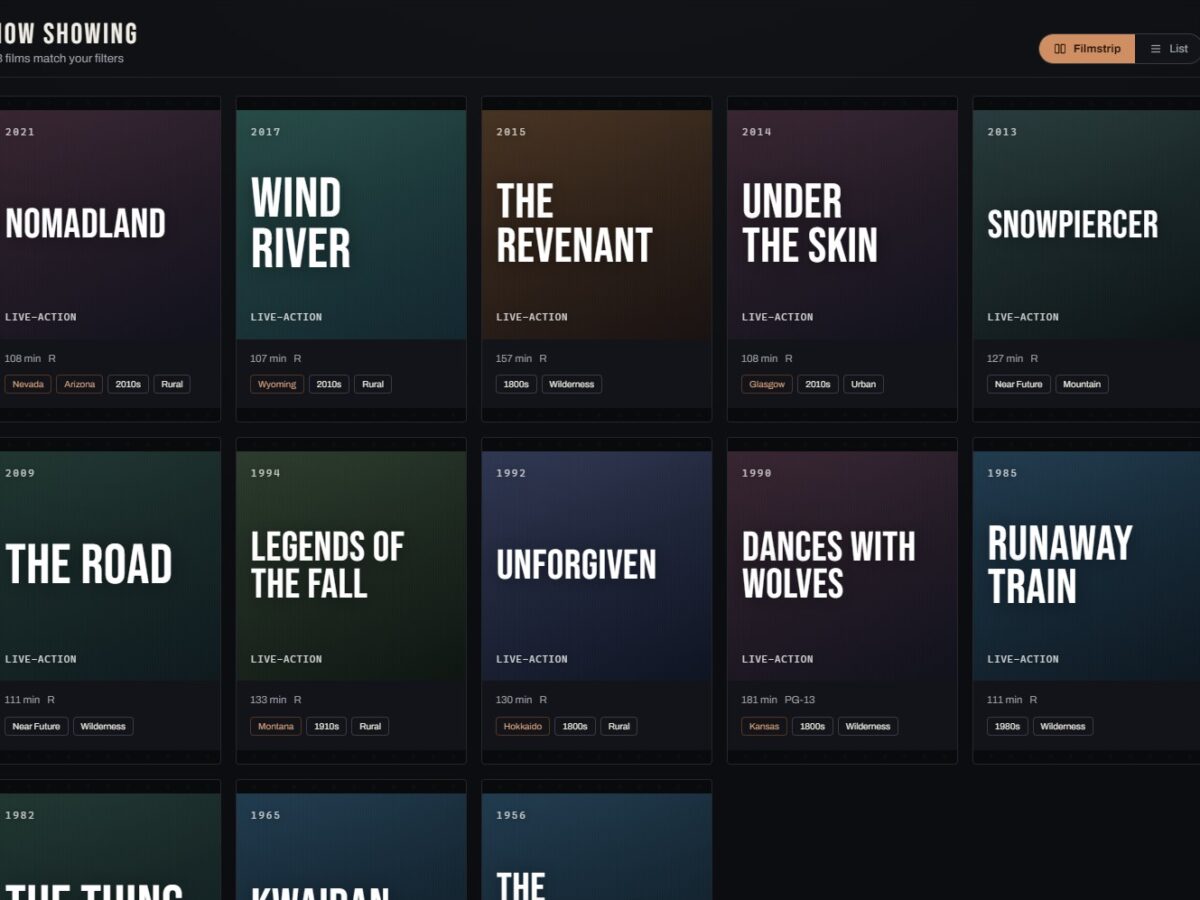The height and width of the screenshot is (900, 1200).
Task: Select 2010s tag on Under the Skin
Action: (818, 384)
